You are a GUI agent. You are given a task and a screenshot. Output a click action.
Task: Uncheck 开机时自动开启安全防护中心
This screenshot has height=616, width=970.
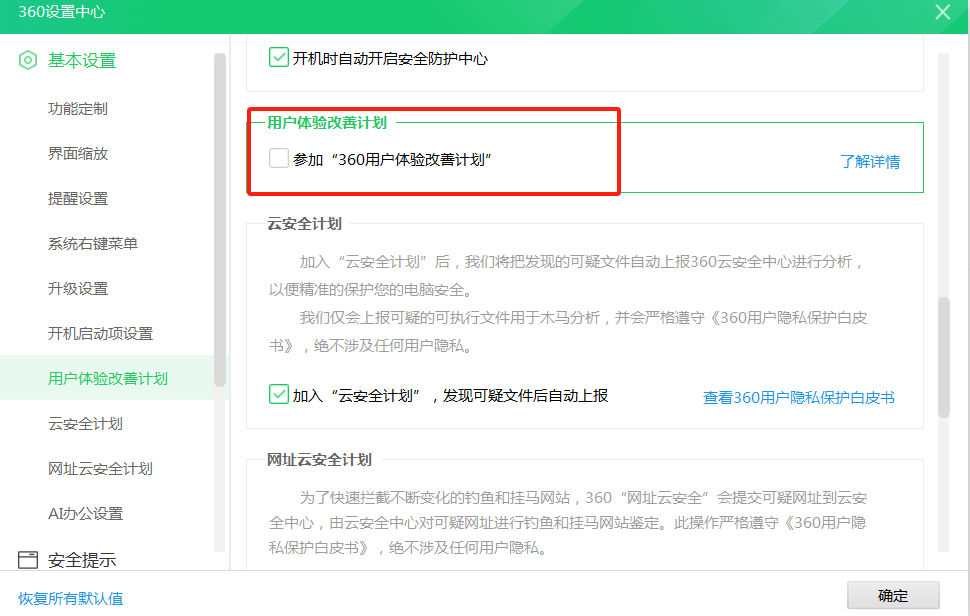278,58
